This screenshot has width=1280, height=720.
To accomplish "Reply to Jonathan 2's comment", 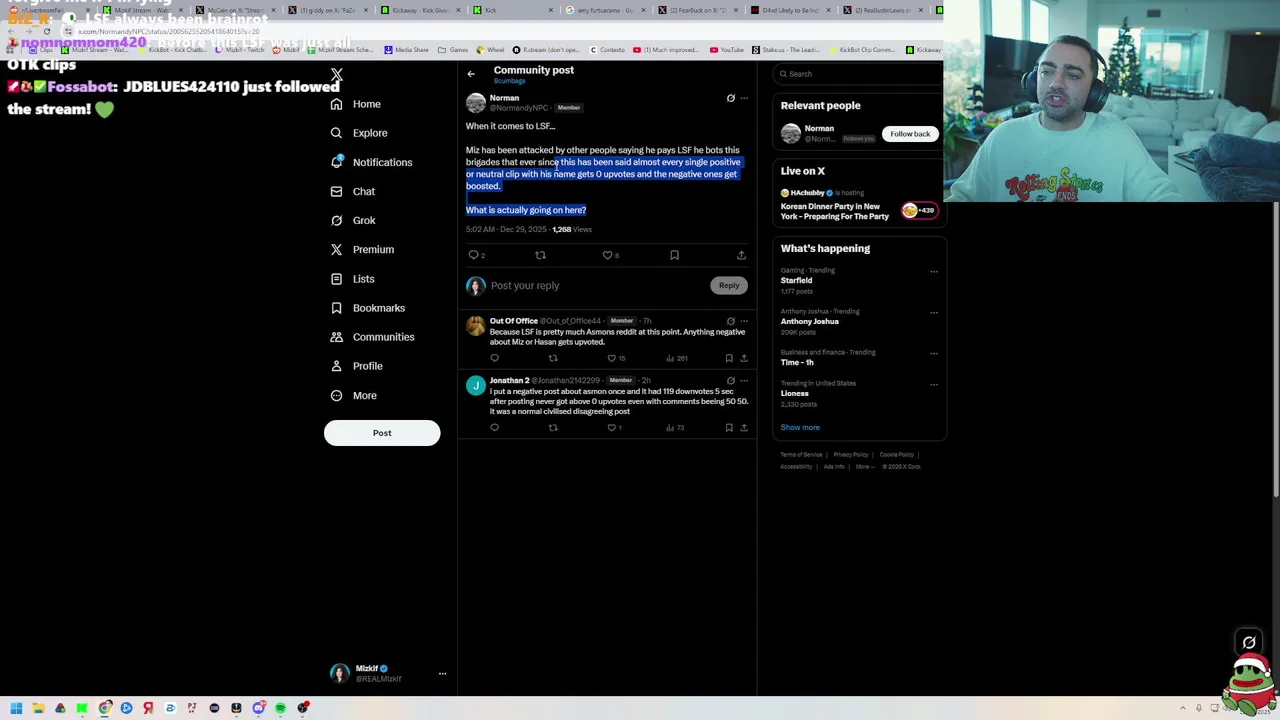I will point(494,428).
